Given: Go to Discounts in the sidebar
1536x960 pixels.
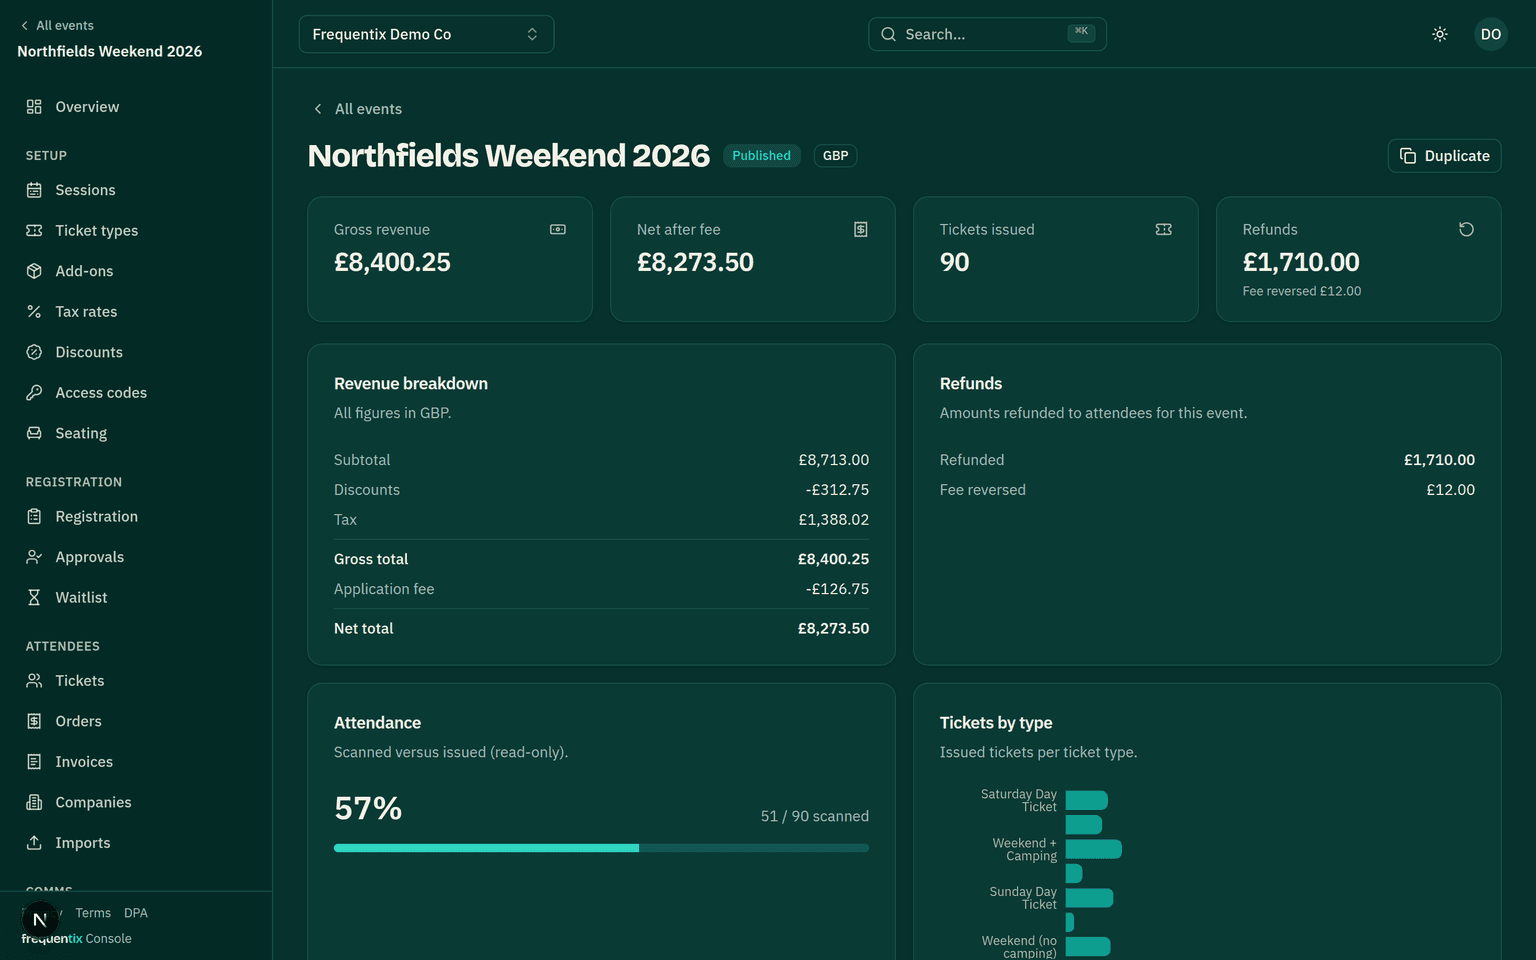Looking at the screenshot, I should [136, 352].
